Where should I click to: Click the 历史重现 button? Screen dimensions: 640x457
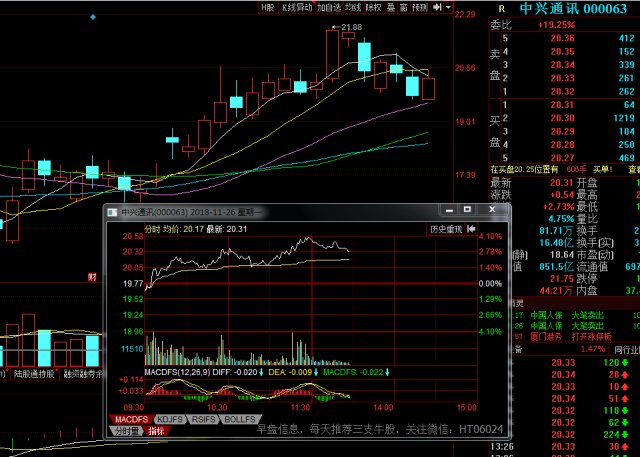point(446,229)
